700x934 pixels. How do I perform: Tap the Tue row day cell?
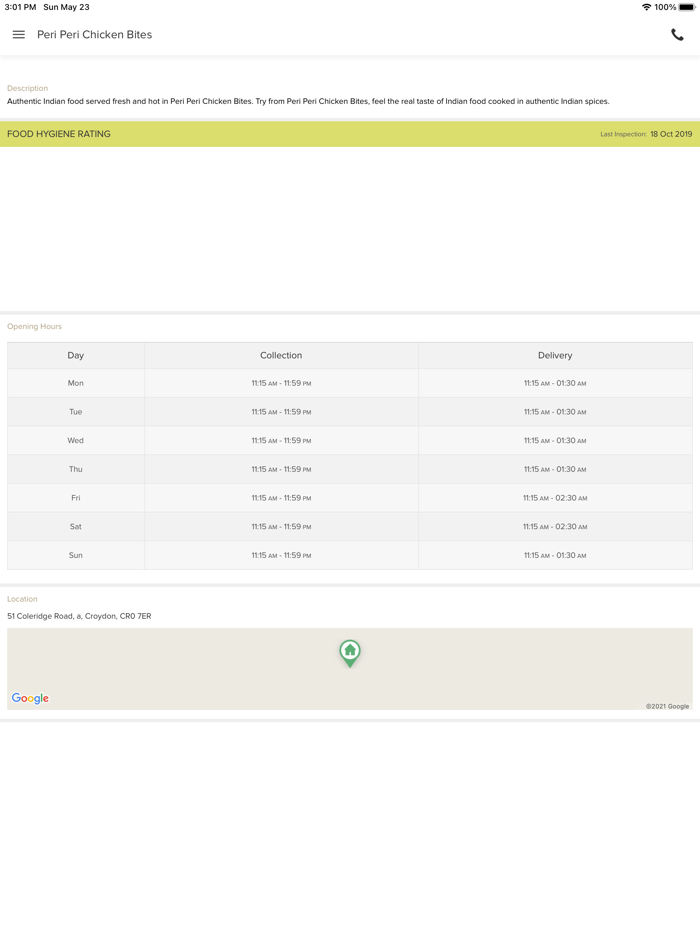point(76,412)
